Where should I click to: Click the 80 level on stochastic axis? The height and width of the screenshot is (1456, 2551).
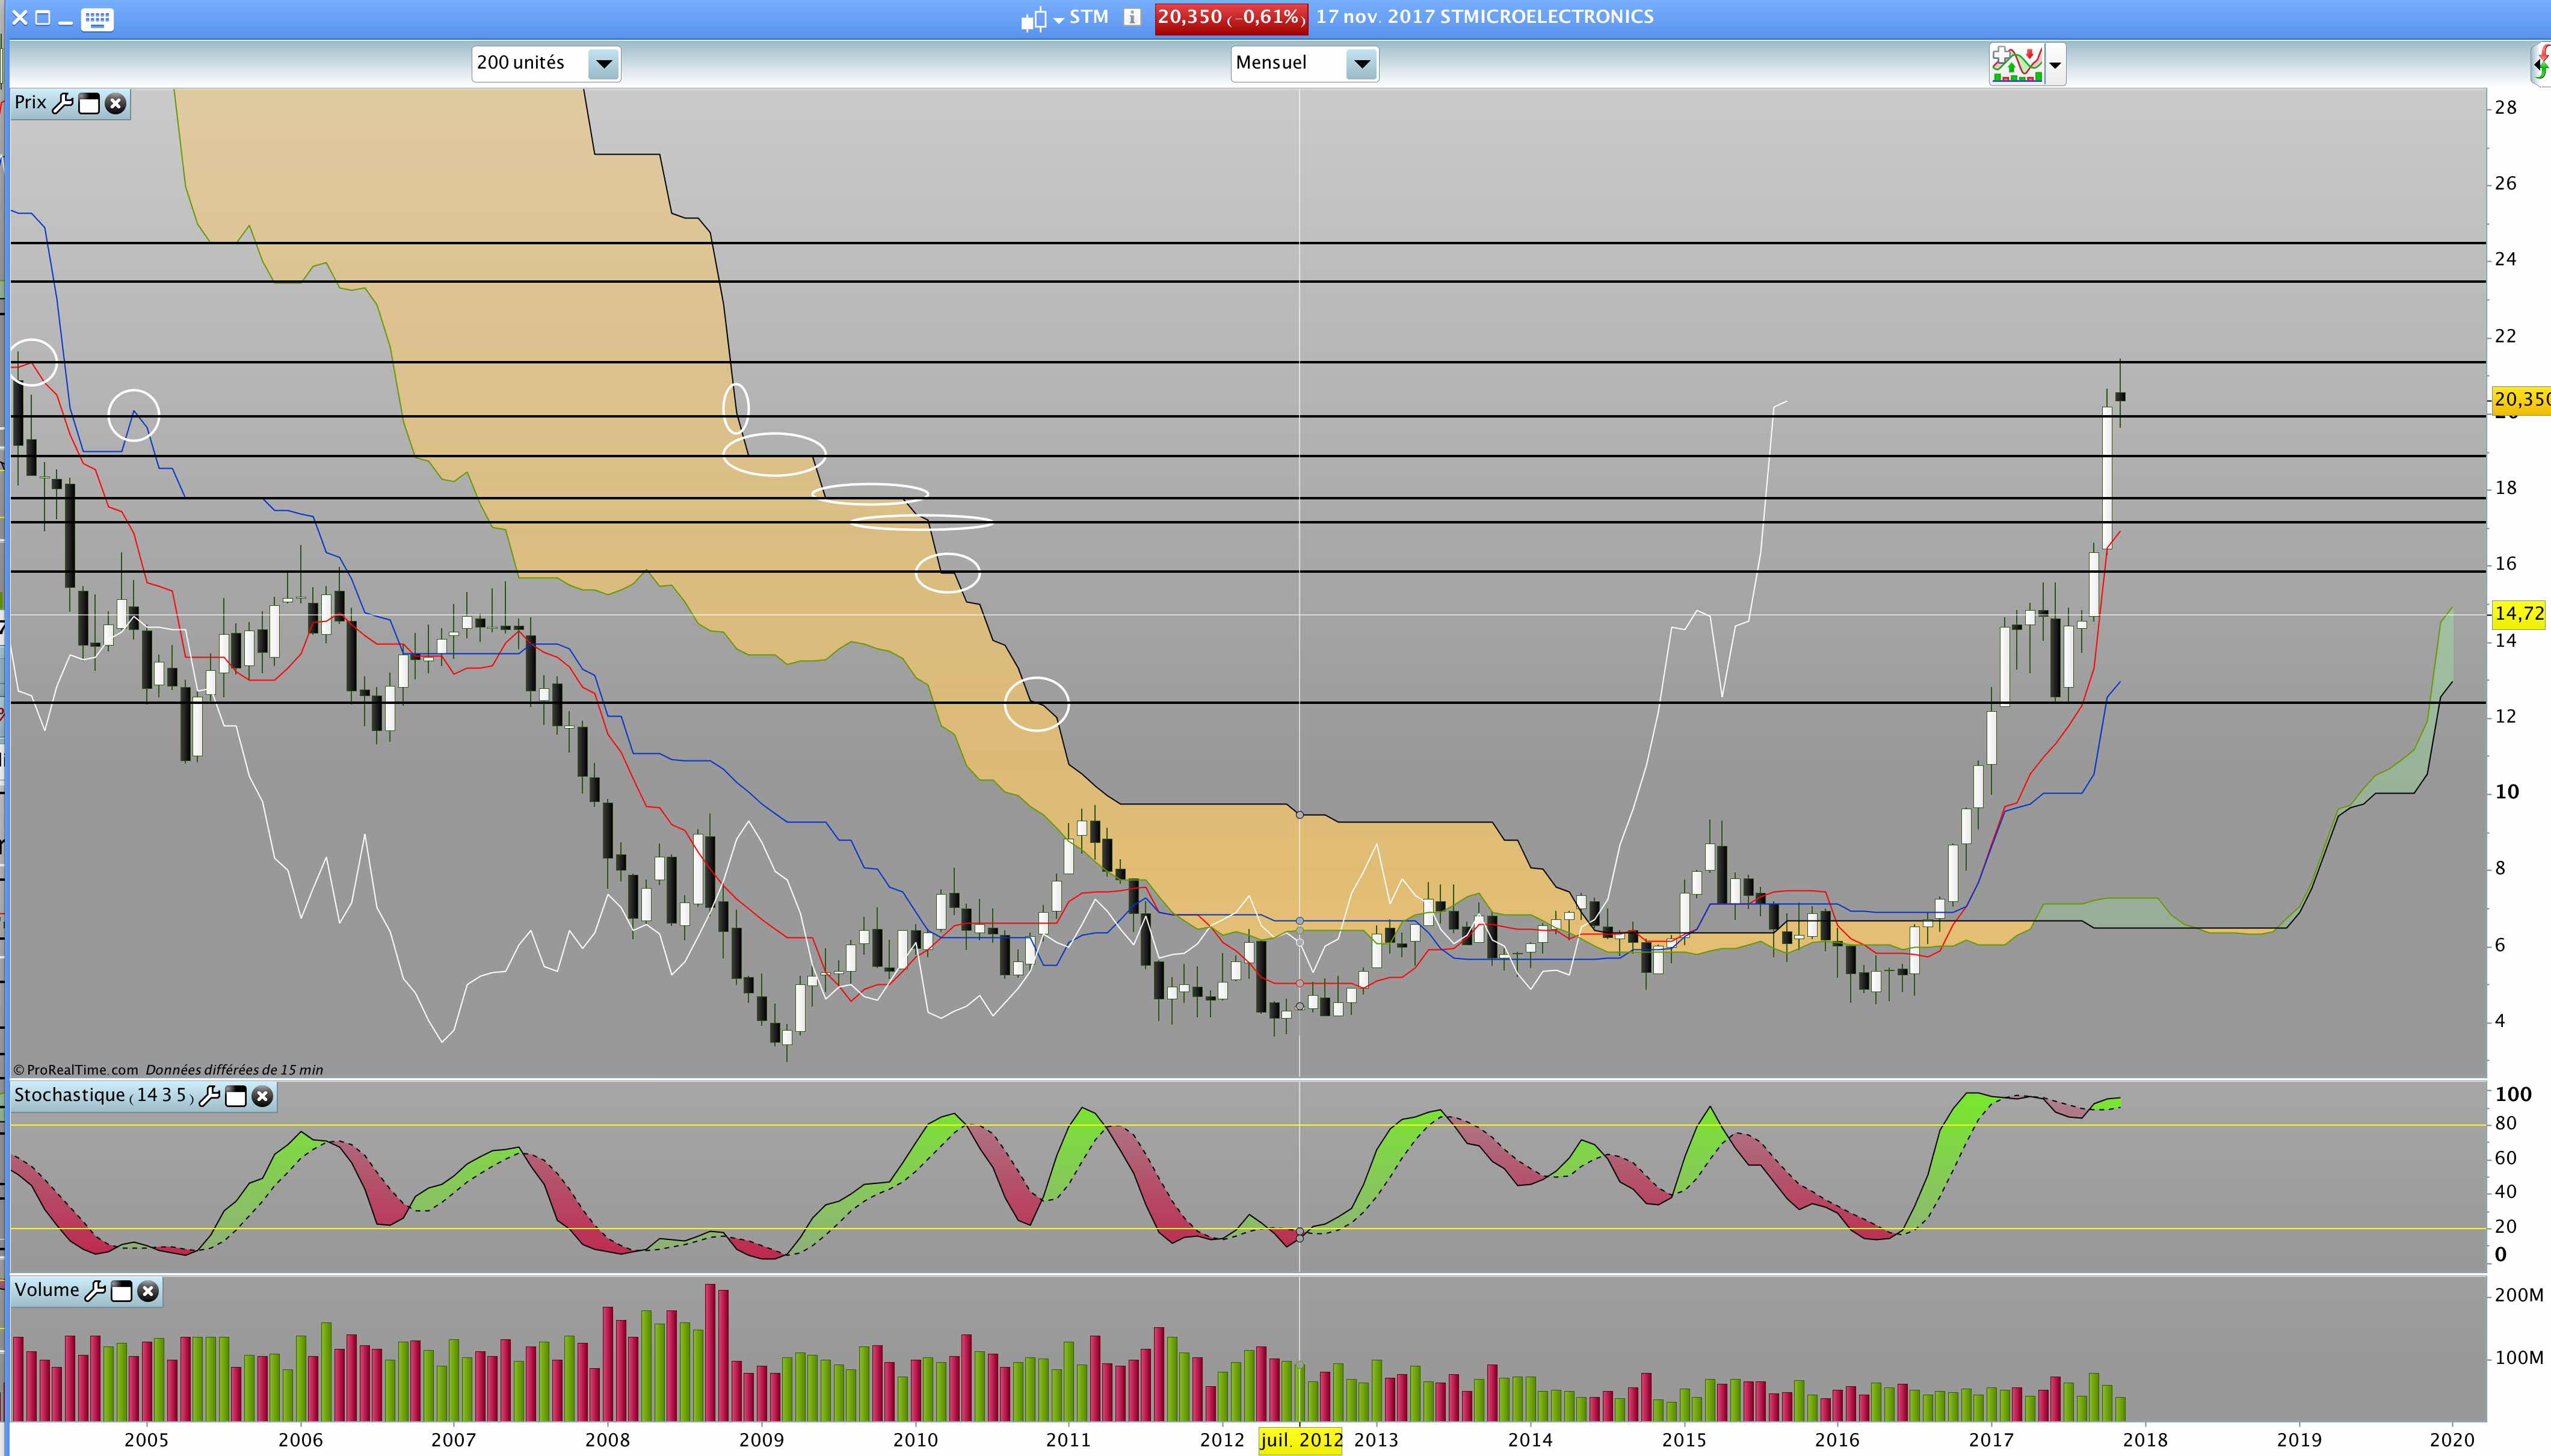(2505, 1124)
